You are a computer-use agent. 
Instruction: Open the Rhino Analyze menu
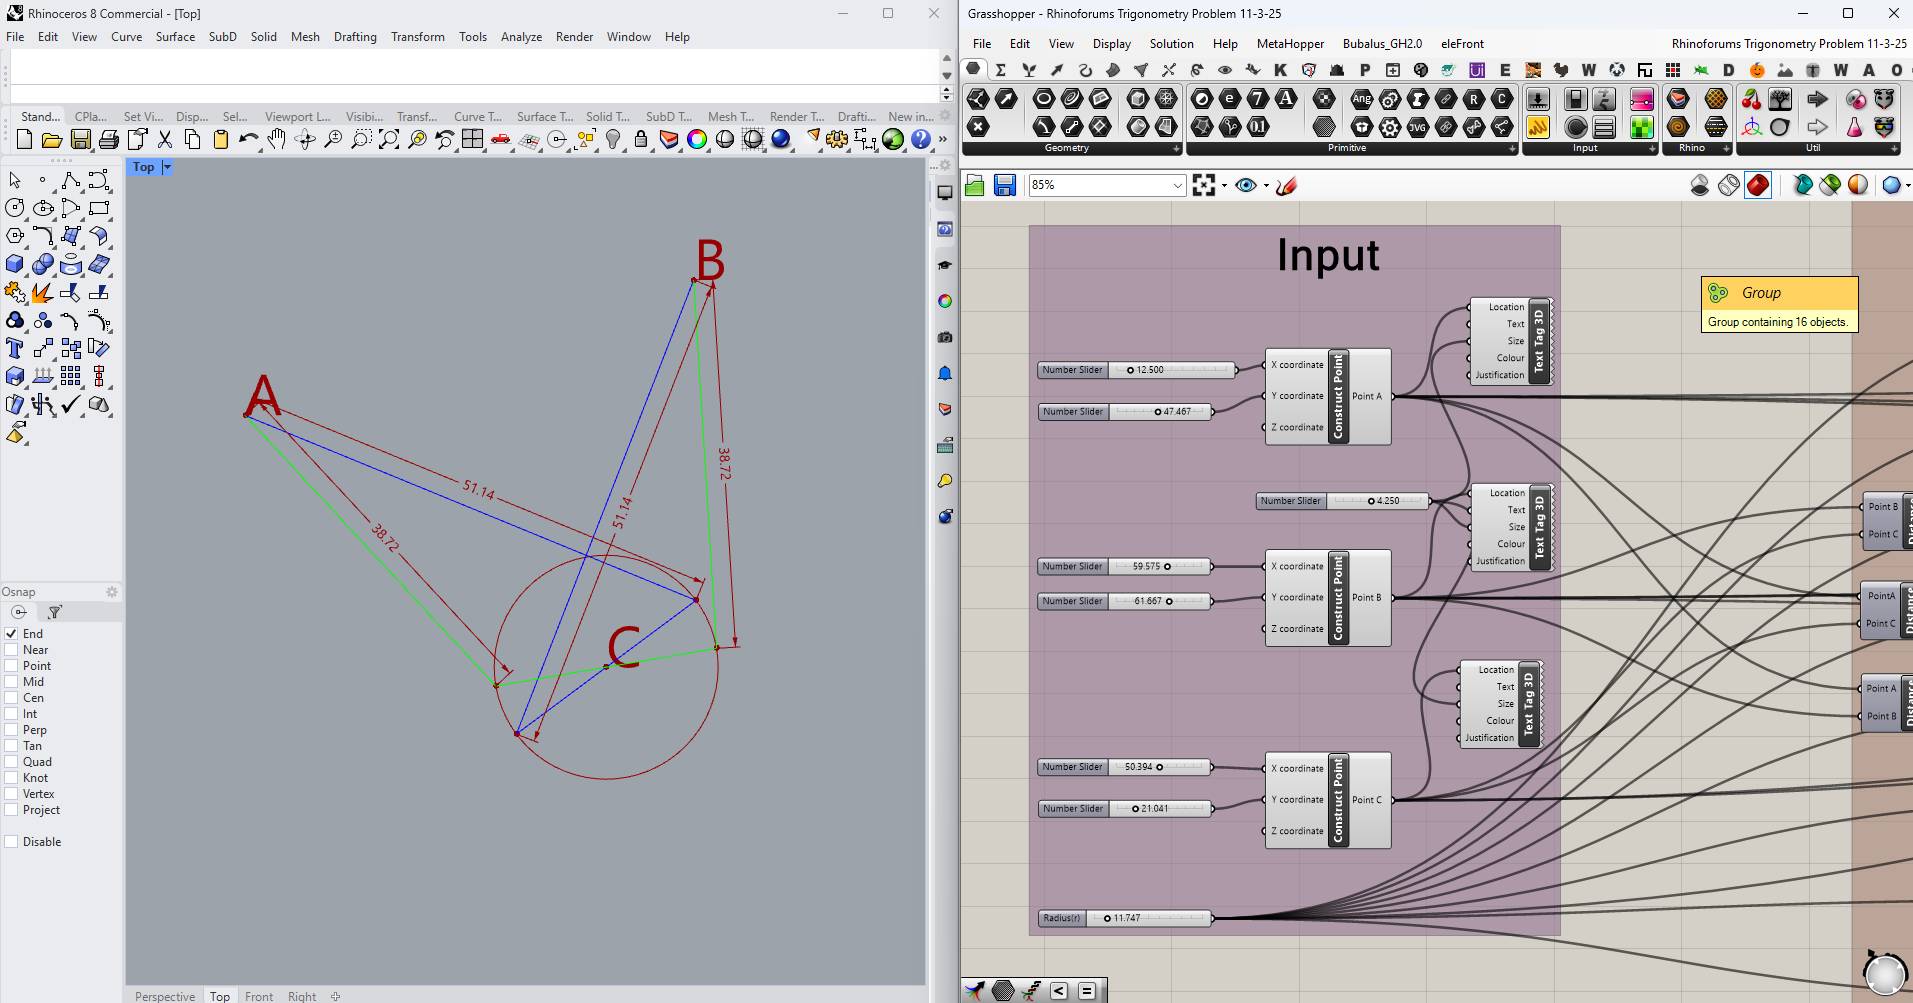(x=521, y=37)
